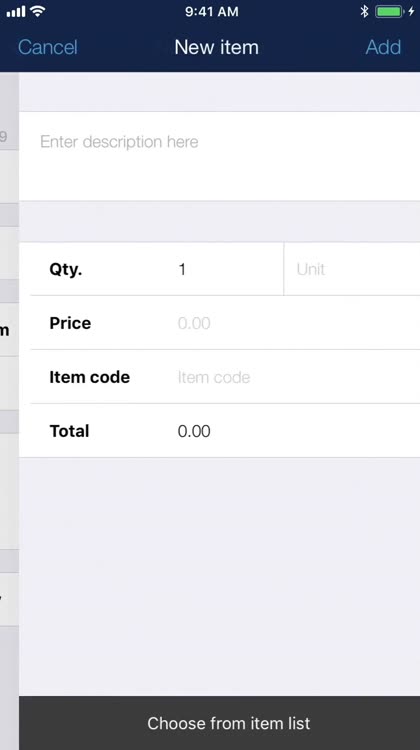Tap the description text field
The width and height of the screenshot is (420, 750).
click(220, 156)
